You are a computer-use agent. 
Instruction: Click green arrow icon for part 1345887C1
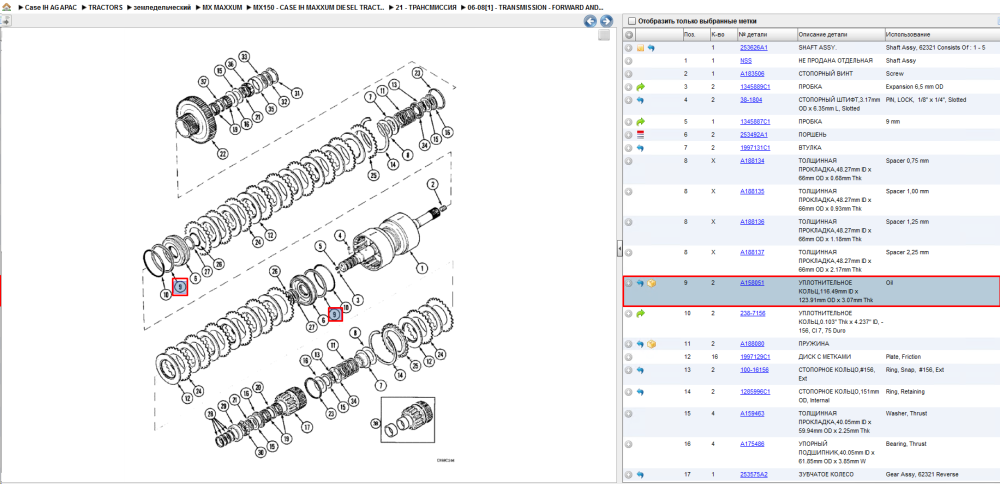click(x=640, y=121)
